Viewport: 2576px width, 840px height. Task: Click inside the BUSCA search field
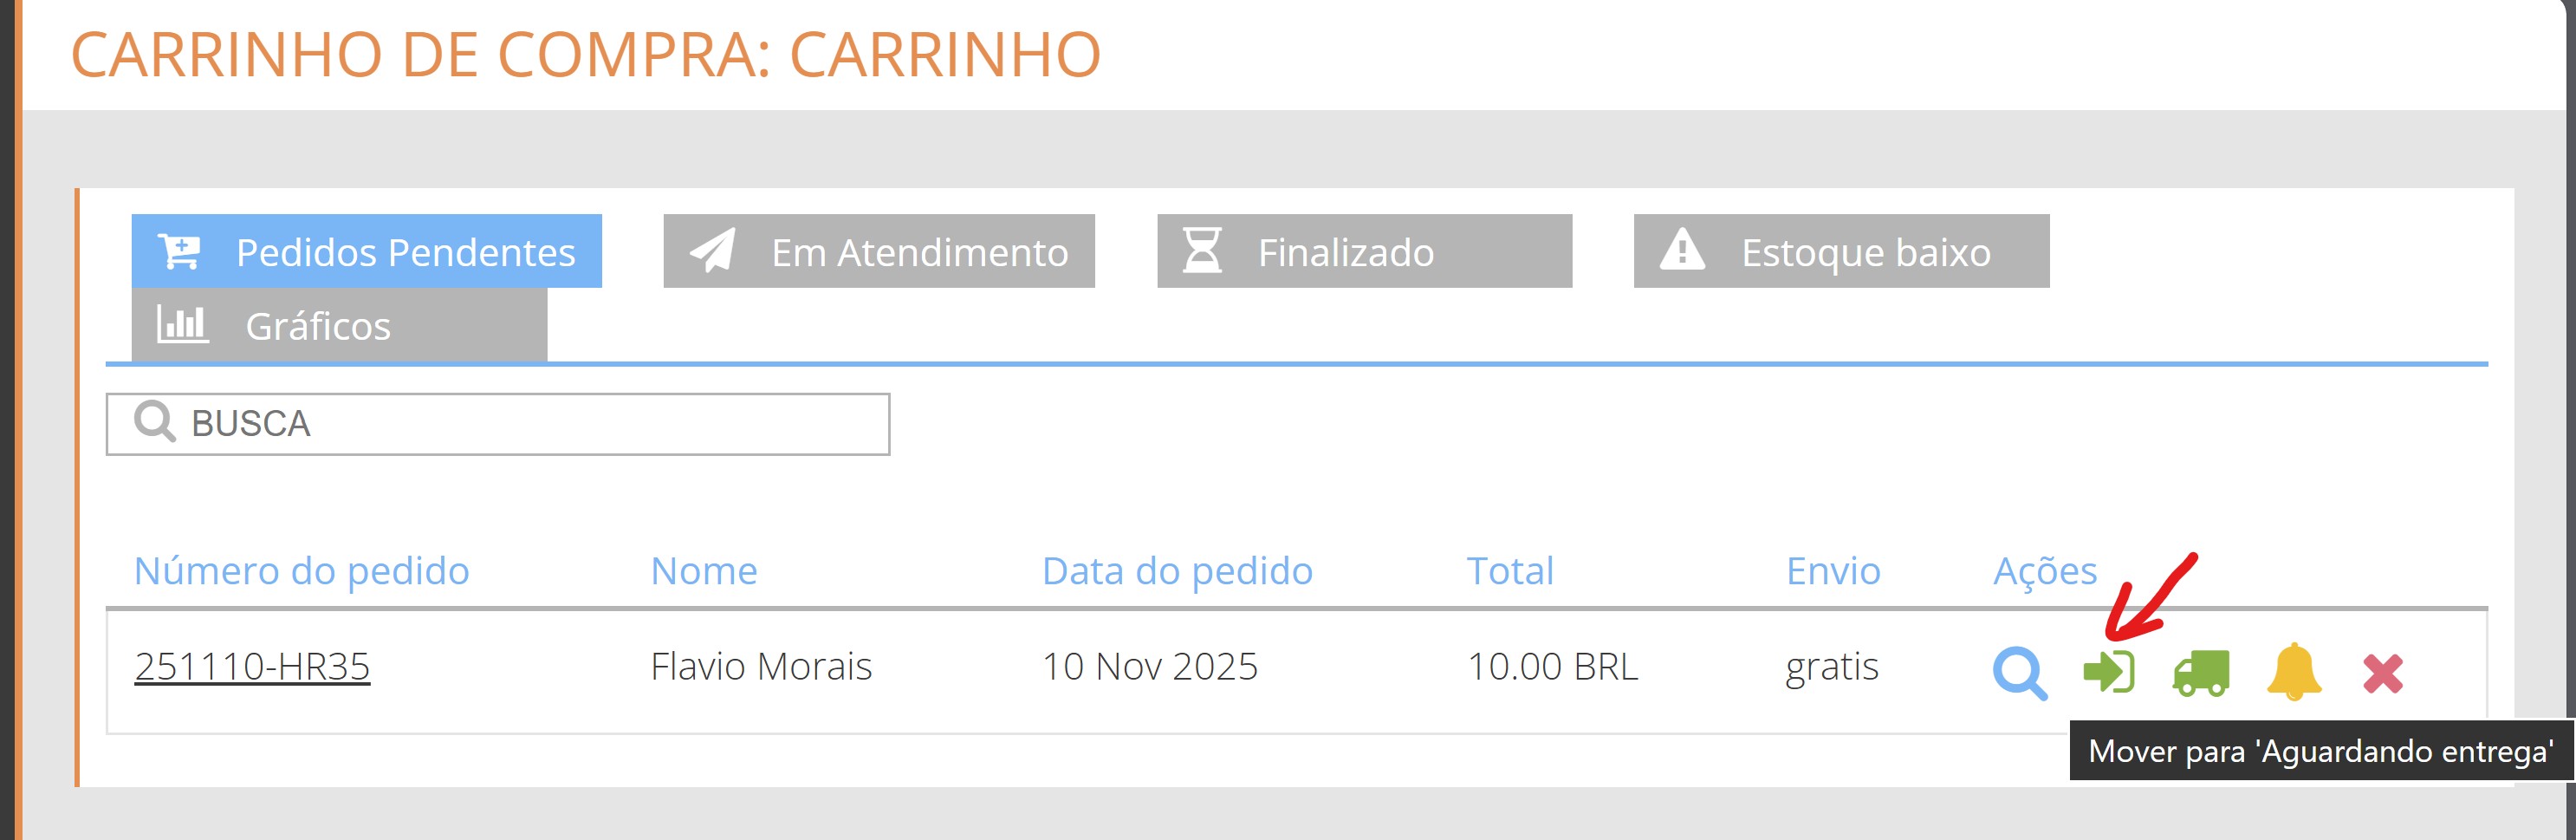pos(500,421)
